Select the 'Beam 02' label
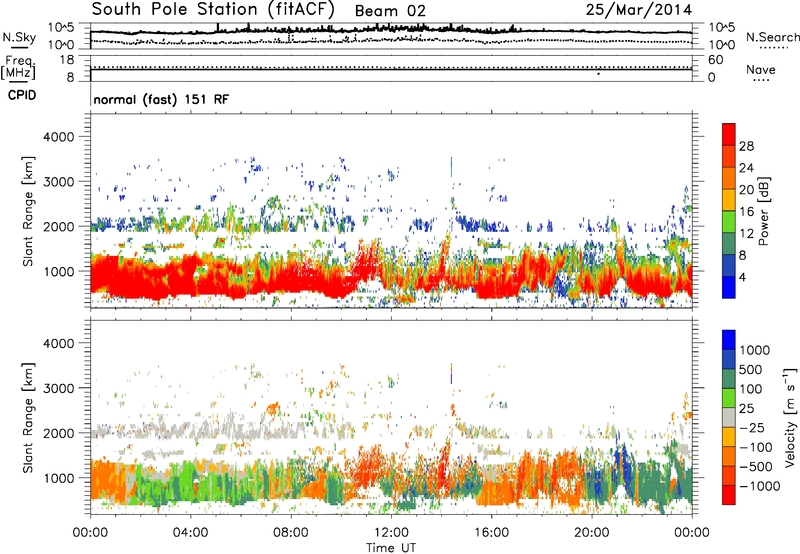This screenshot has height=554, width=800. [390, 11]
